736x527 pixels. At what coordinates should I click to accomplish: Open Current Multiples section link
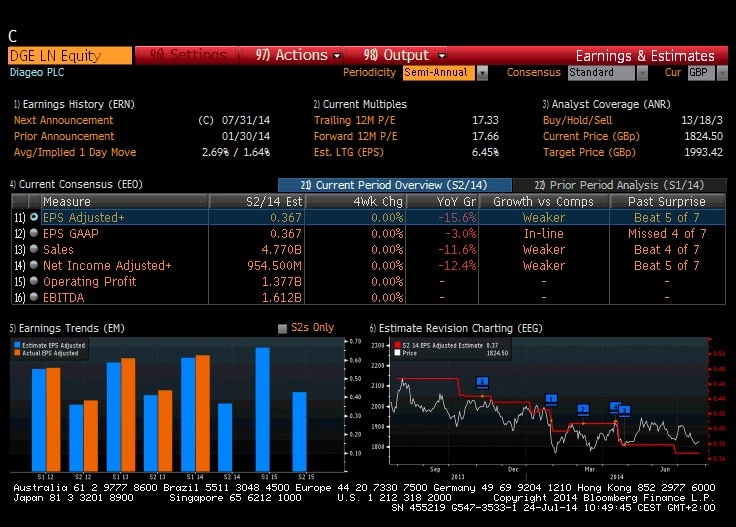pyautogui.click(x=360, y=104)
